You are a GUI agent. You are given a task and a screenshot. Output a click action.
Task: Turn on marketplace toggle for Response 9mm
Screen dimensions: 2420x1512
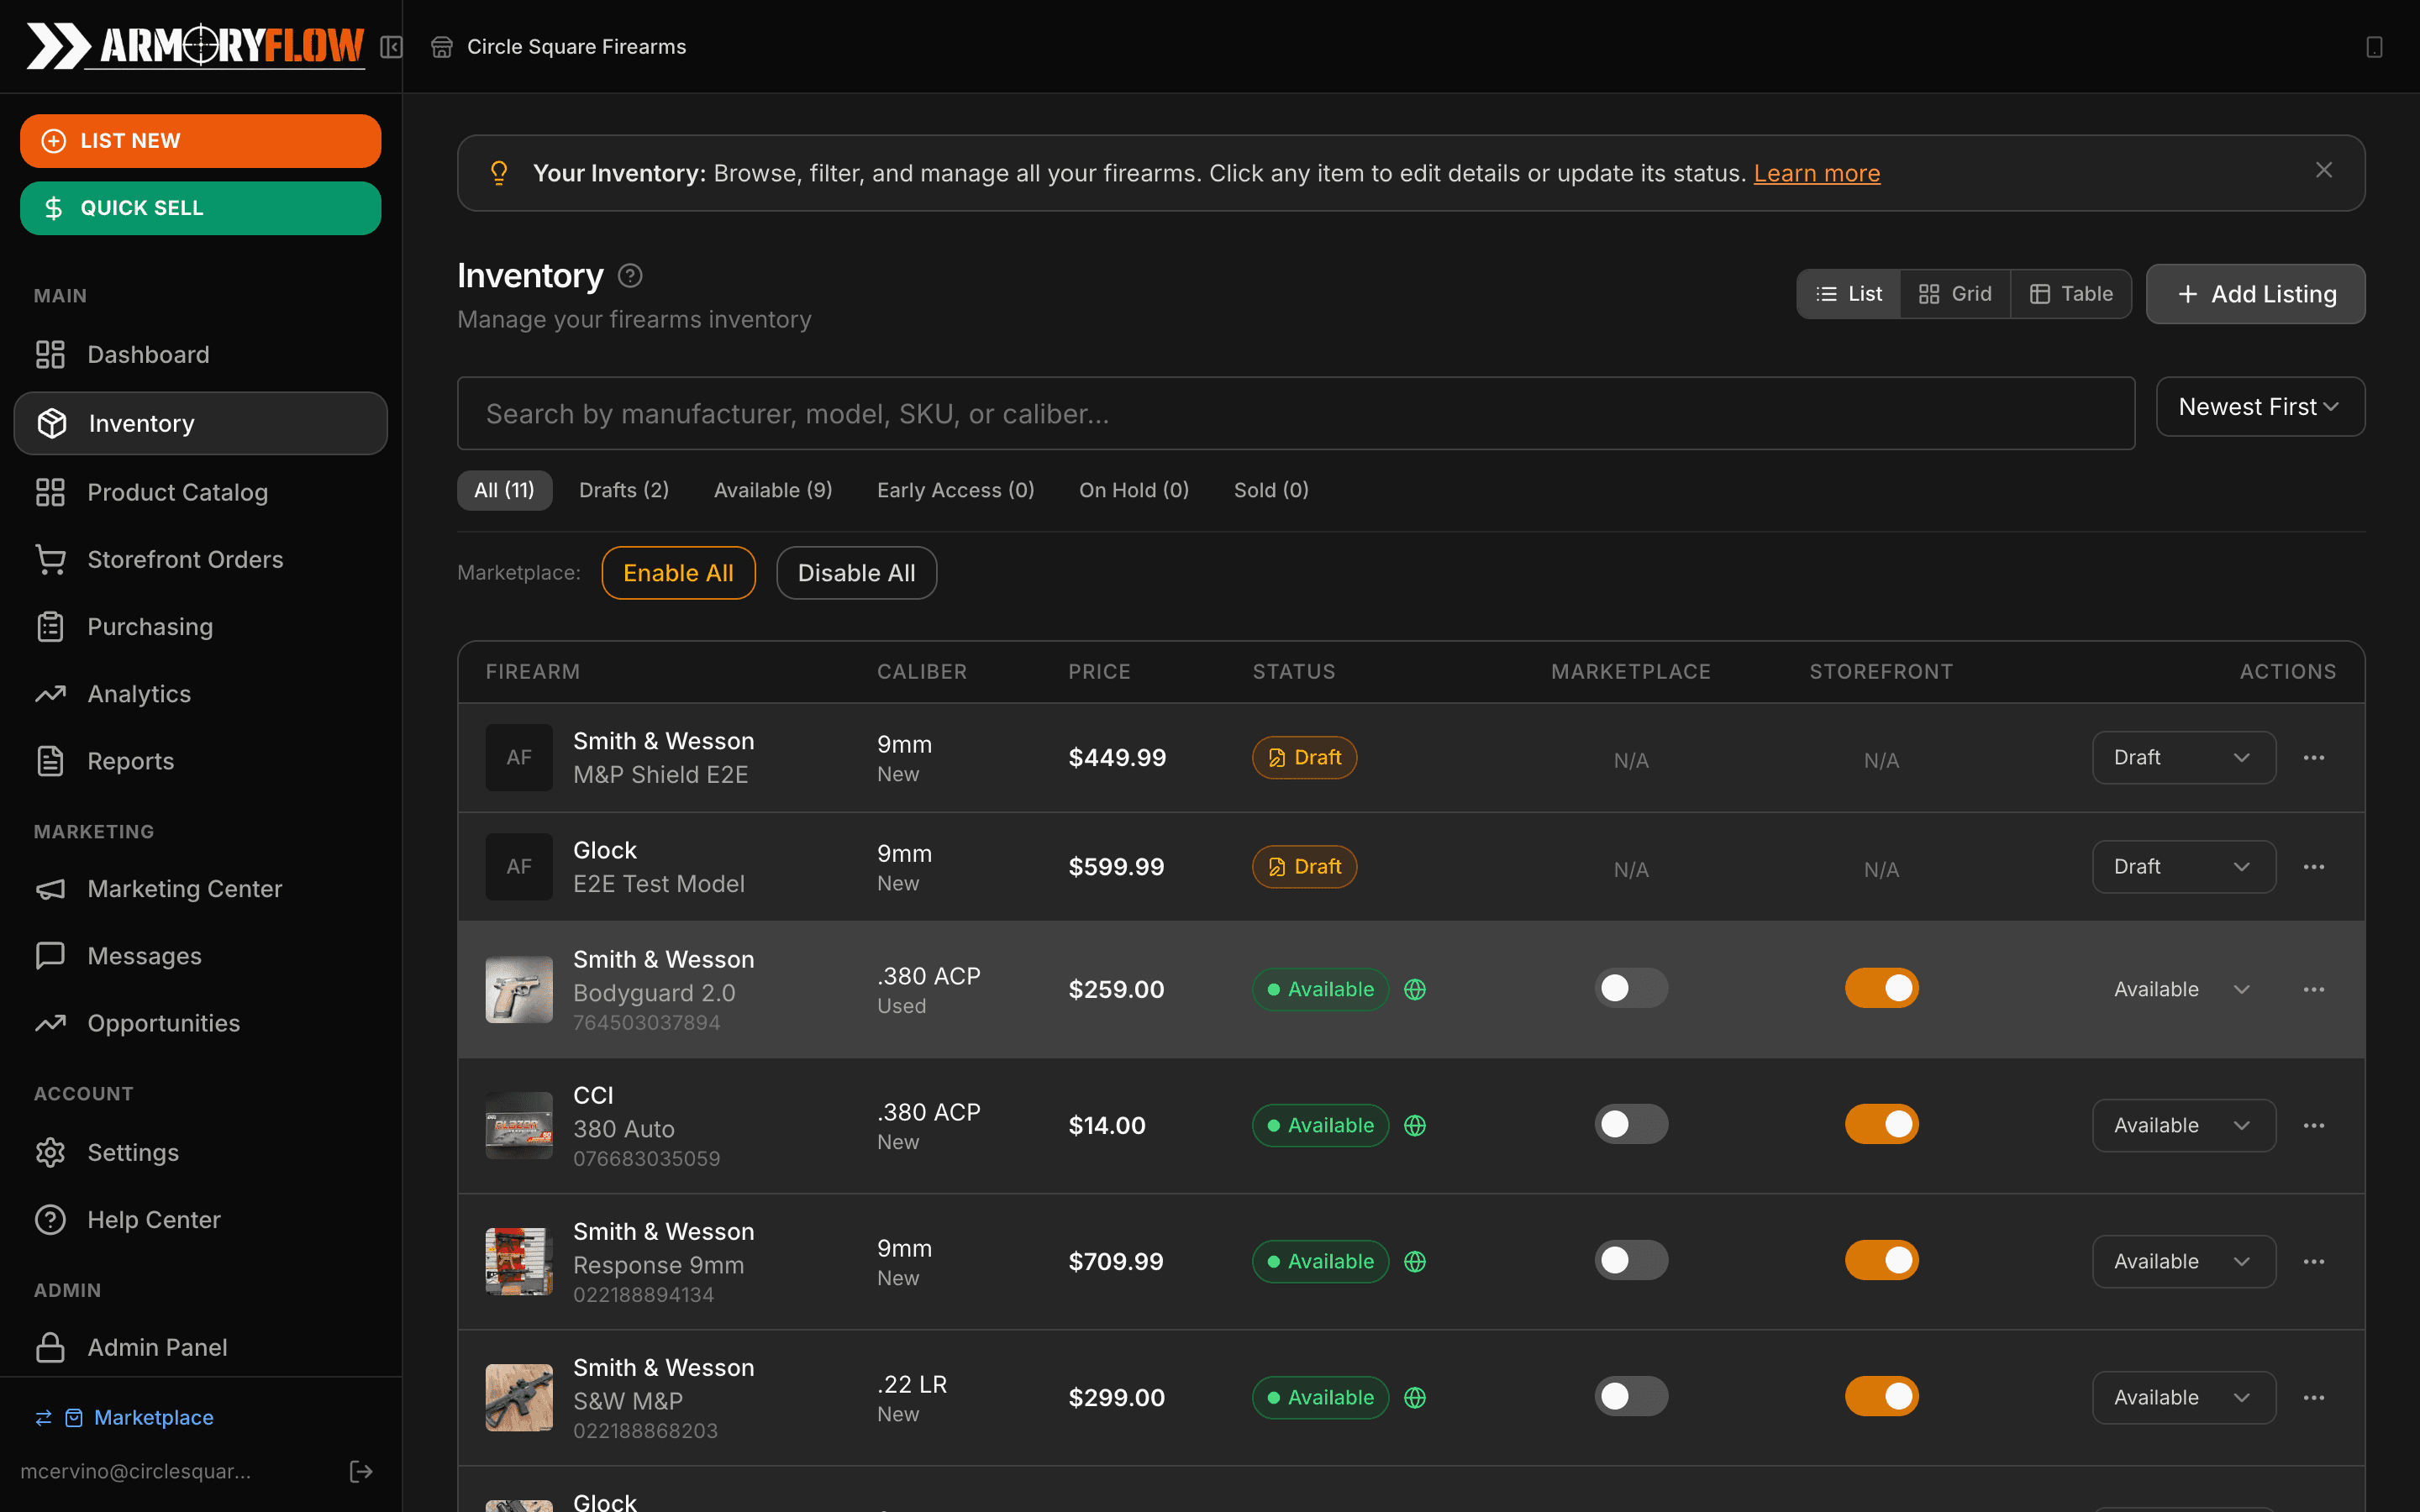coord(1630,1260)
